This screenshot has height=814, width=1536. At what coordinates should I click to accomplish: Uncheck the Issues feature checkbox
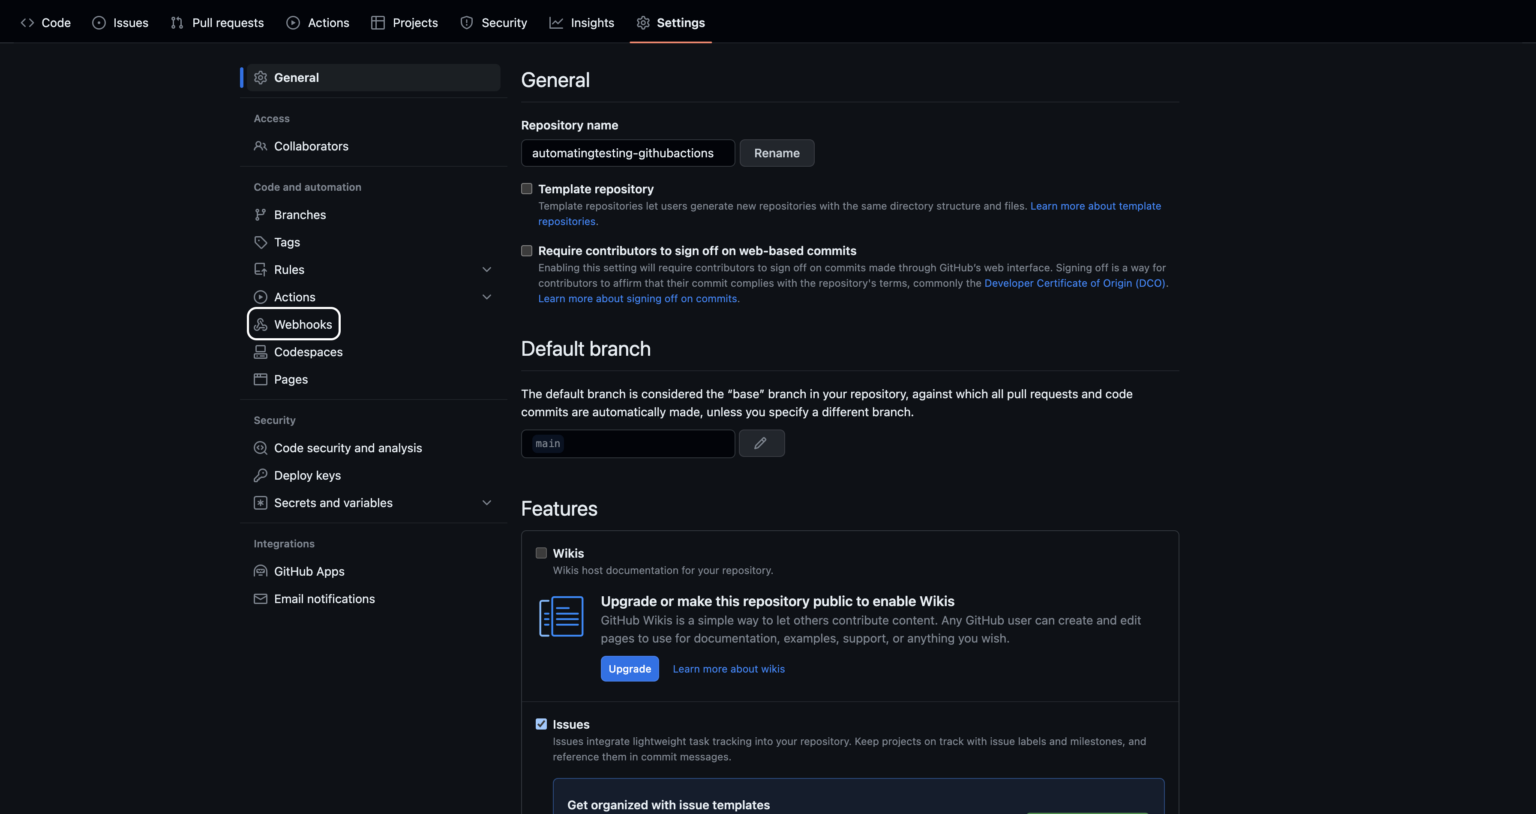[x=541, y=724]
